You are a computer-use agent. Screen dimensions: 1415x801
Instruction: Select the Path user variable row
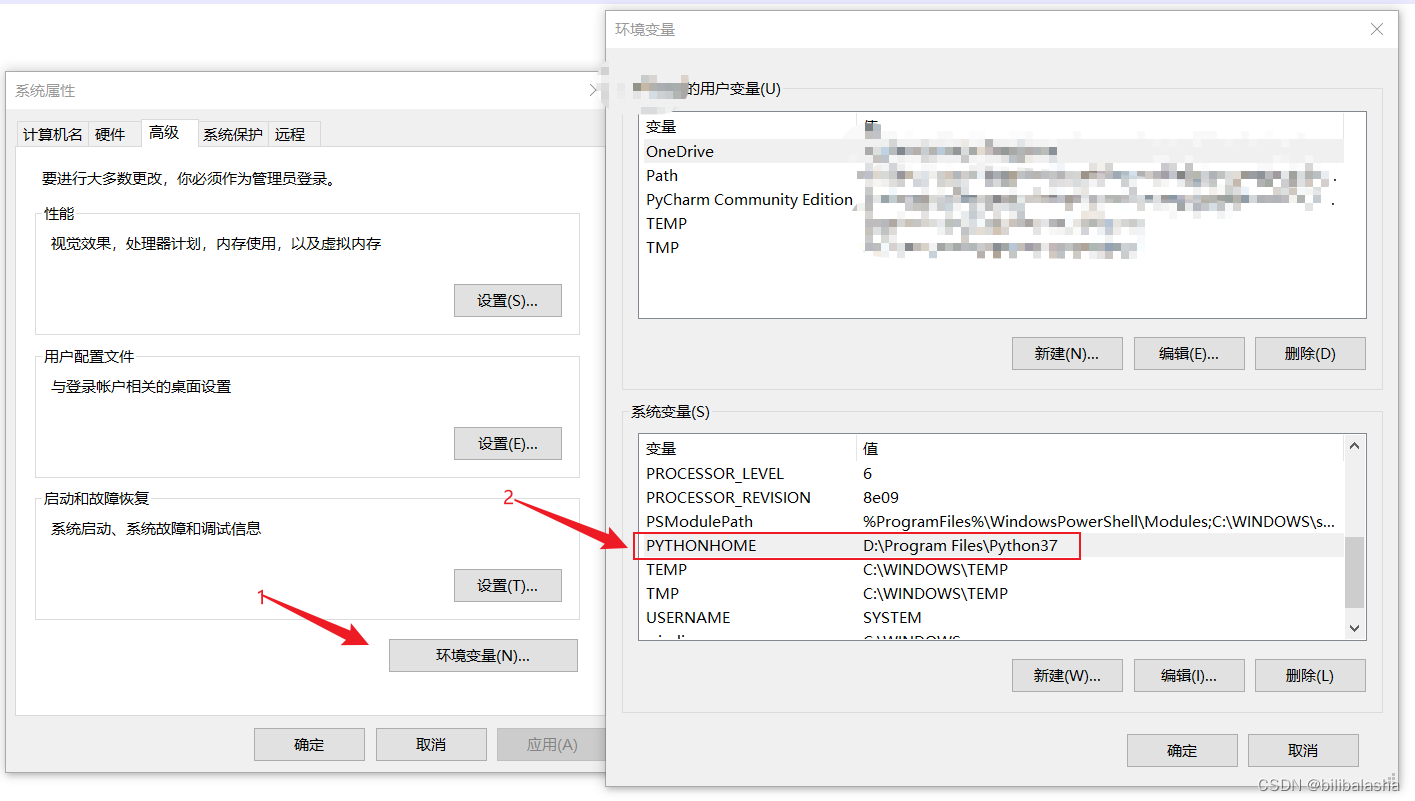[x=991, y=175]
